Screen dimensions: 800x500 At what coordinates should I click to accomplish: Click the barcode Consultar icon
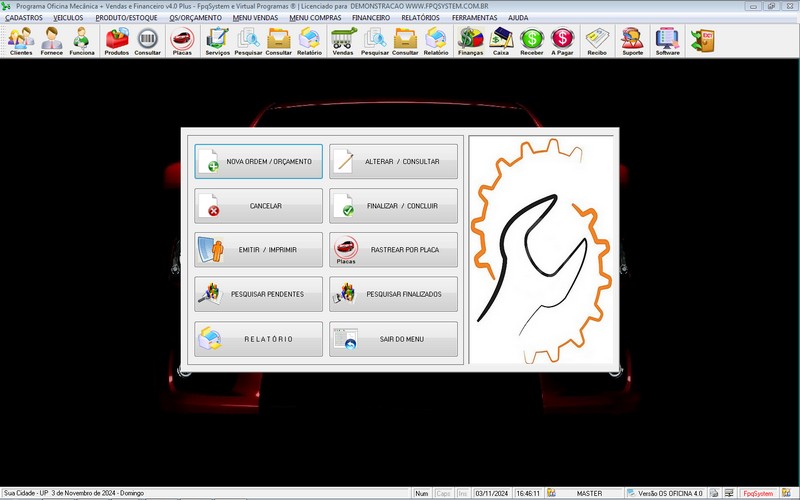[x=147, y=41]
